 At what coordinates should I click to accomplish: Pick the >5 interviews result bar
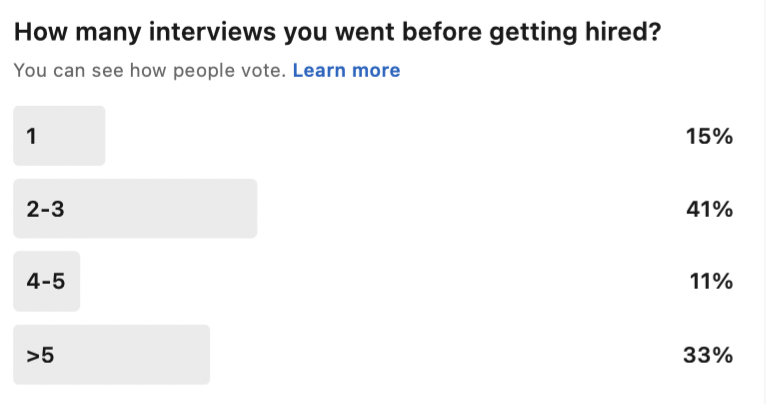pyautogui.click(x=111, y=355)
